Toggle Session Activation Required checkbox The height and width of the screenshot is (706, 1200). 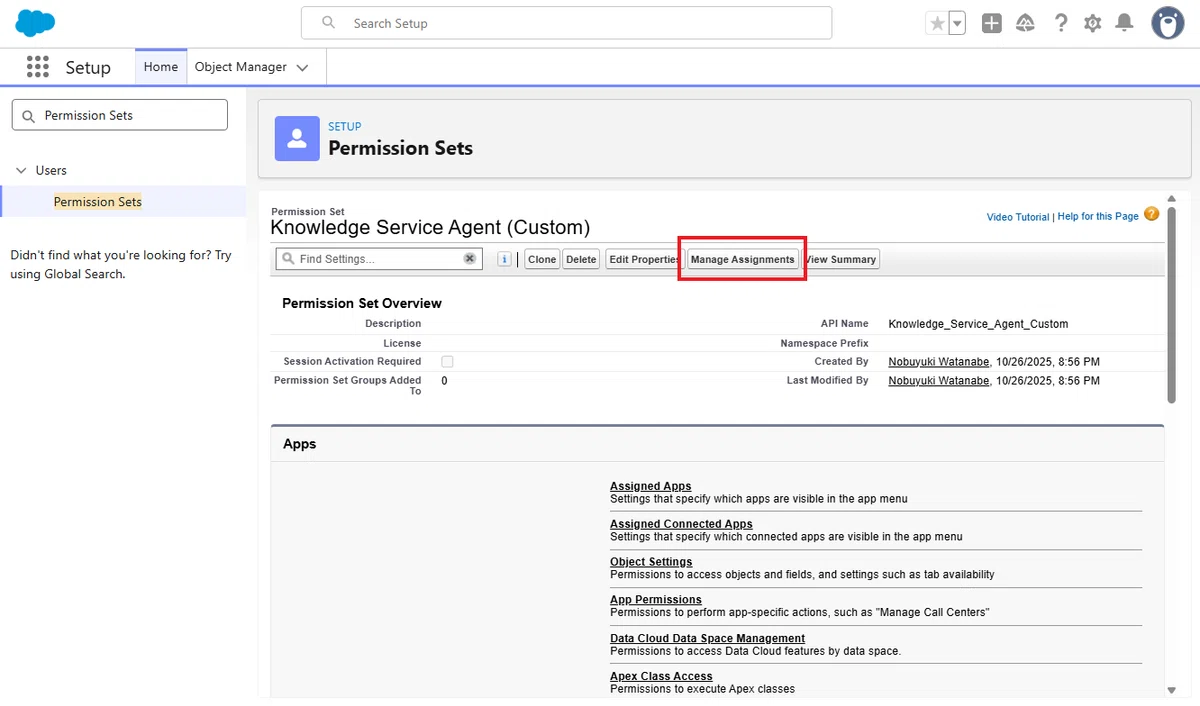(447, 362)
